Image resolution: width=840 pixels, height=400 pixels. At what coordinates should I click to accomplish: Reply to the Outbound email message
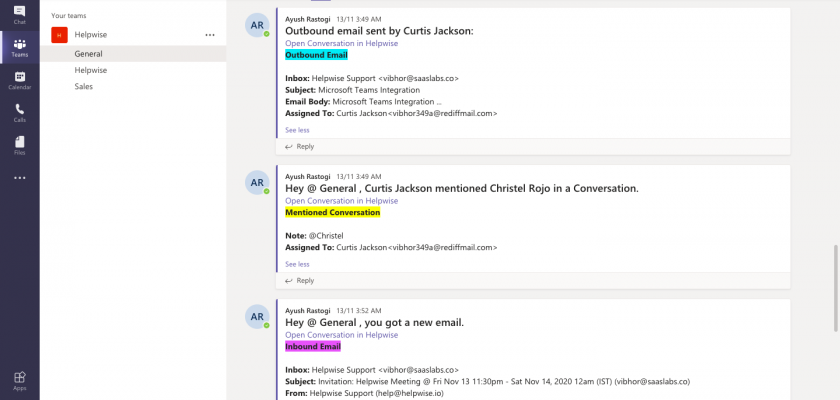[x=300, y=146]
